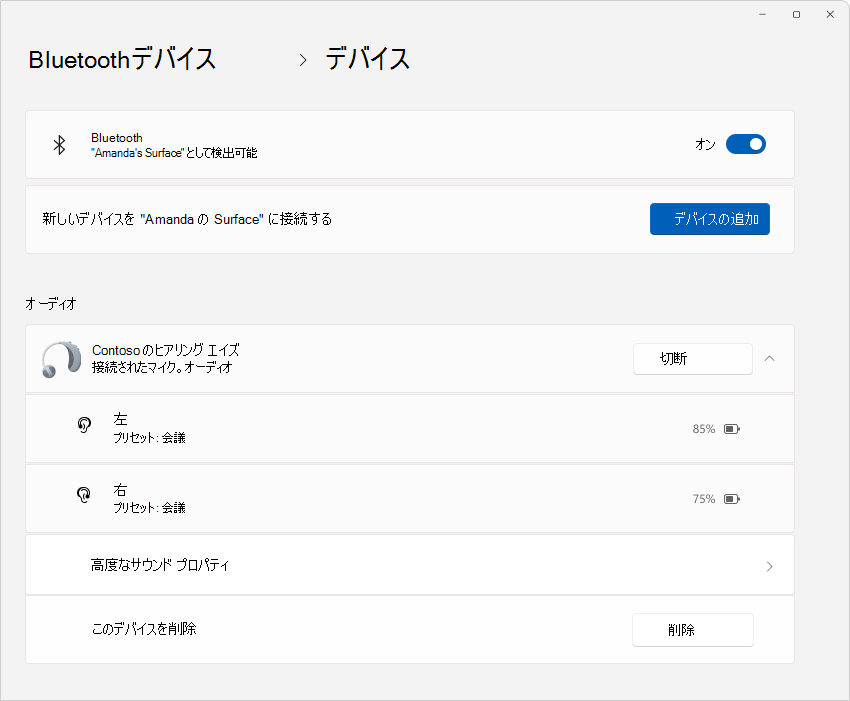Image resolution: width=850 pixels, height=701 pixels.
Task: Click このデバイスを削除 label
Action: [x=144, y=629]
